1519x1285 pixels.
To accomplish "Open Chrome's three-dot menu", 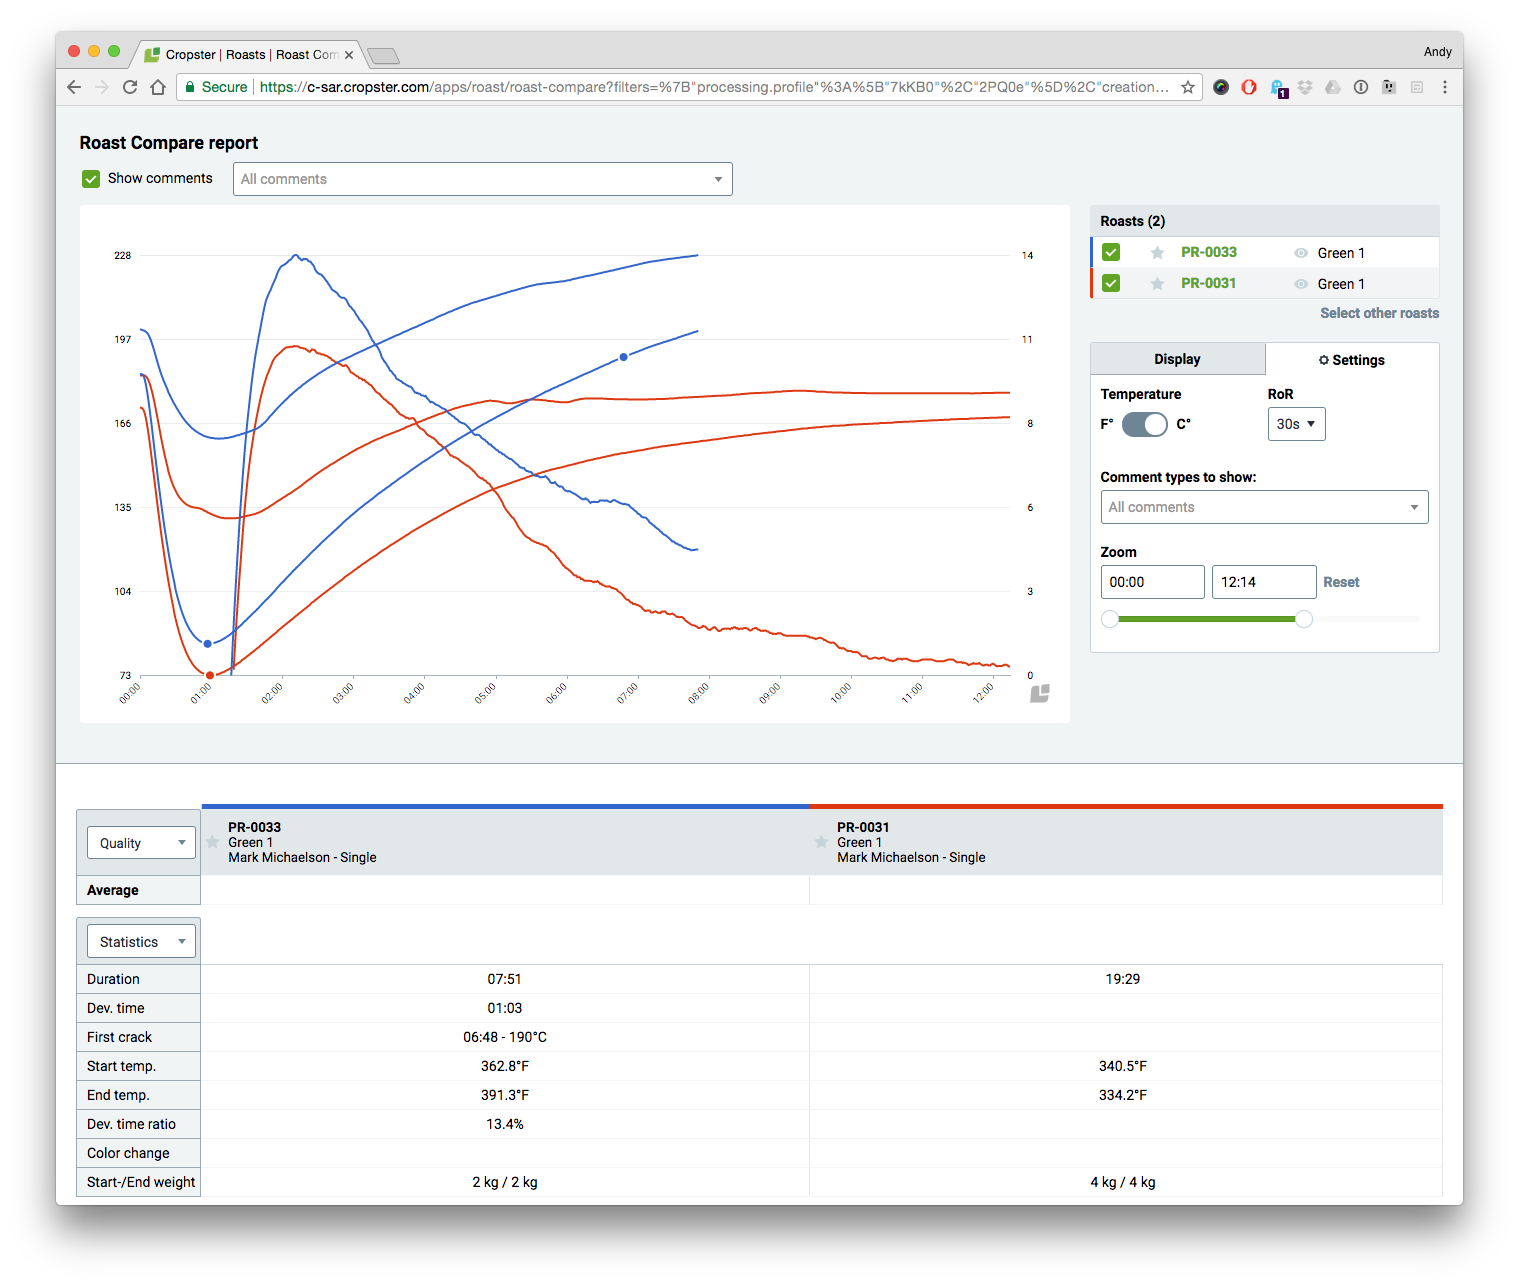I will 1445,87.
